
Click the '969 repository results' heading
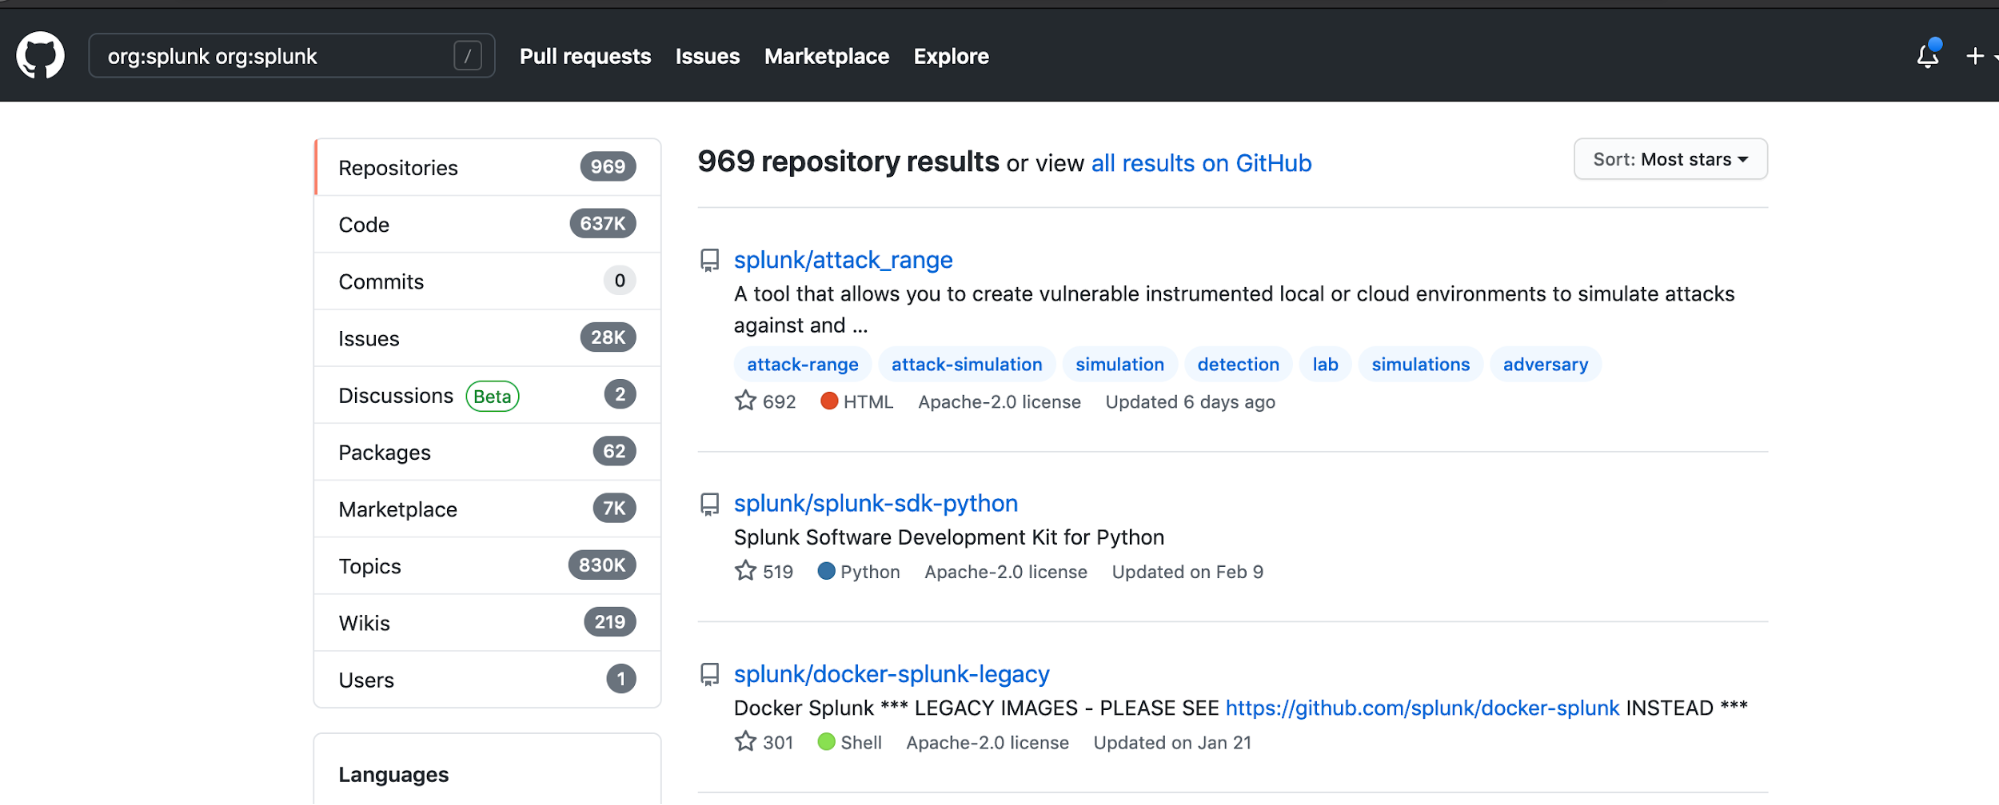848,161
